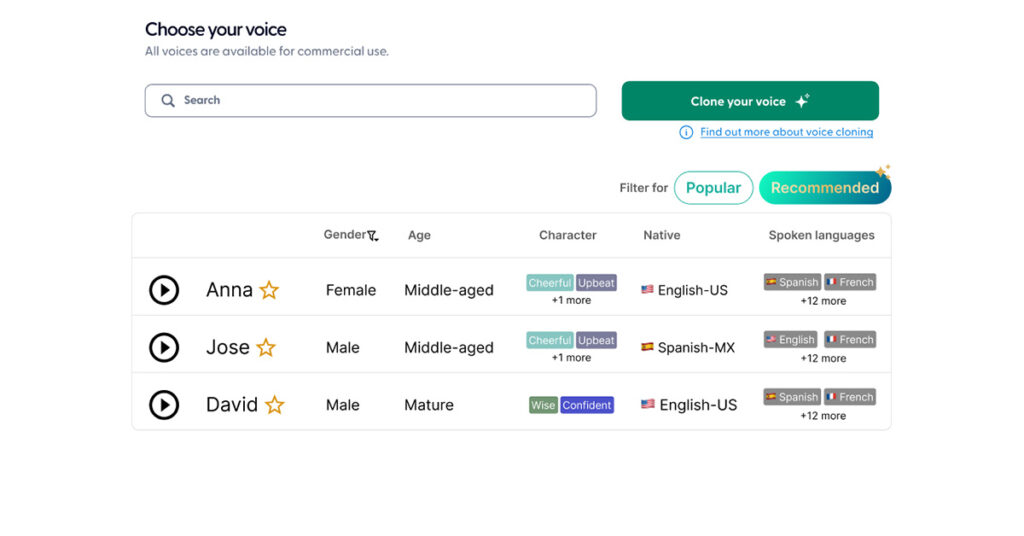Viewport: 1024px width, 536px height.
Task: Mark David as favorite with star
Action: coord(274,405)
